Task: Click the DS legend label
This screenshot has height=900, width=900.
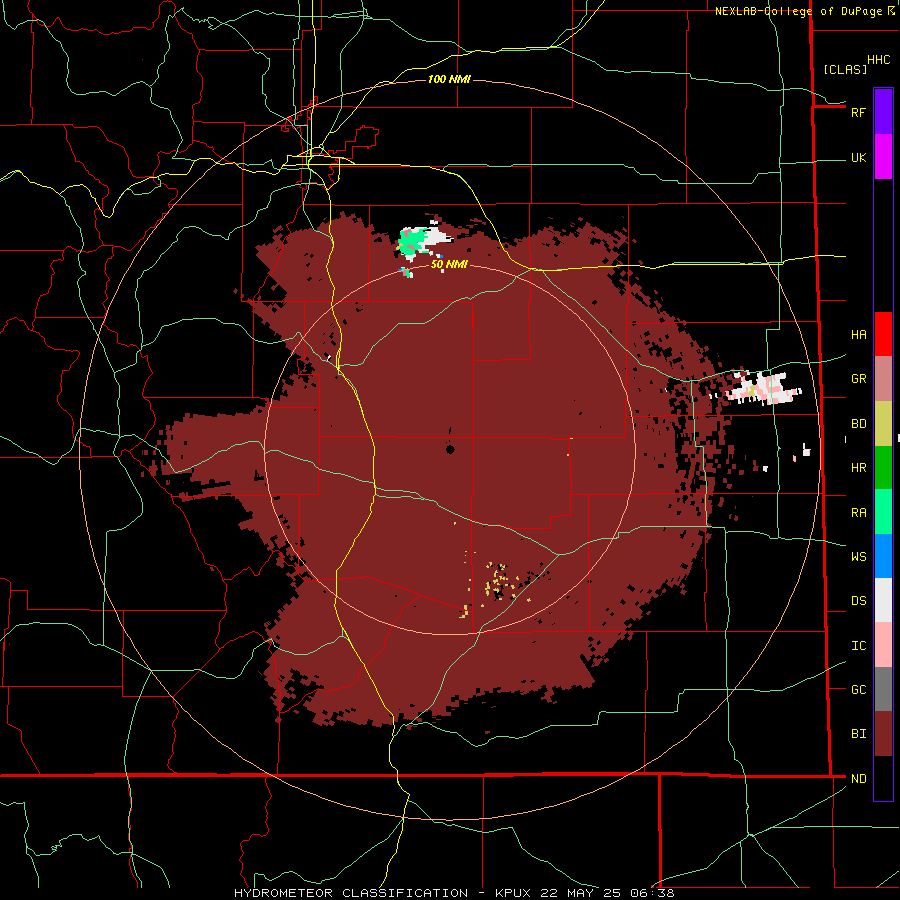Action: pyautogui.click(x=858, y=601)
